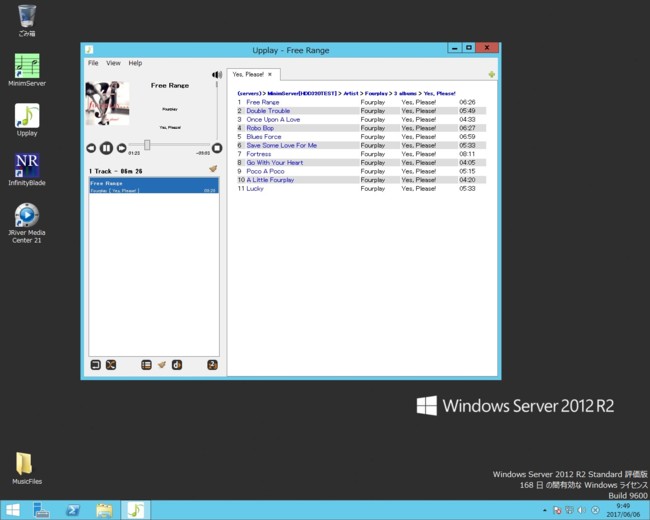The image size is (650, 520).
Task: Open the taskbar clock showing 9:49
Action: pos(623,510)
